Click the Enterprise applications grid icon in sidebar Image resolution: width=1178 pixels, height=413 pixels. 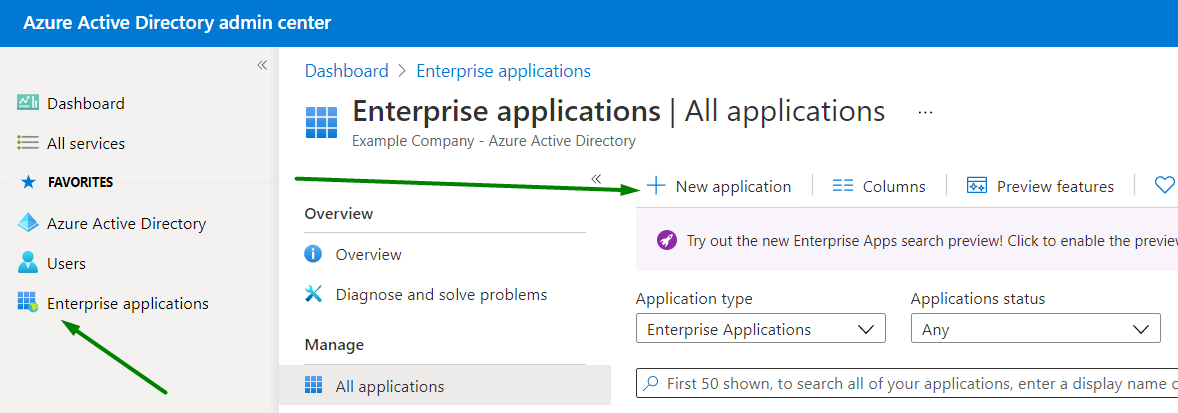click(x=27, y=303)
